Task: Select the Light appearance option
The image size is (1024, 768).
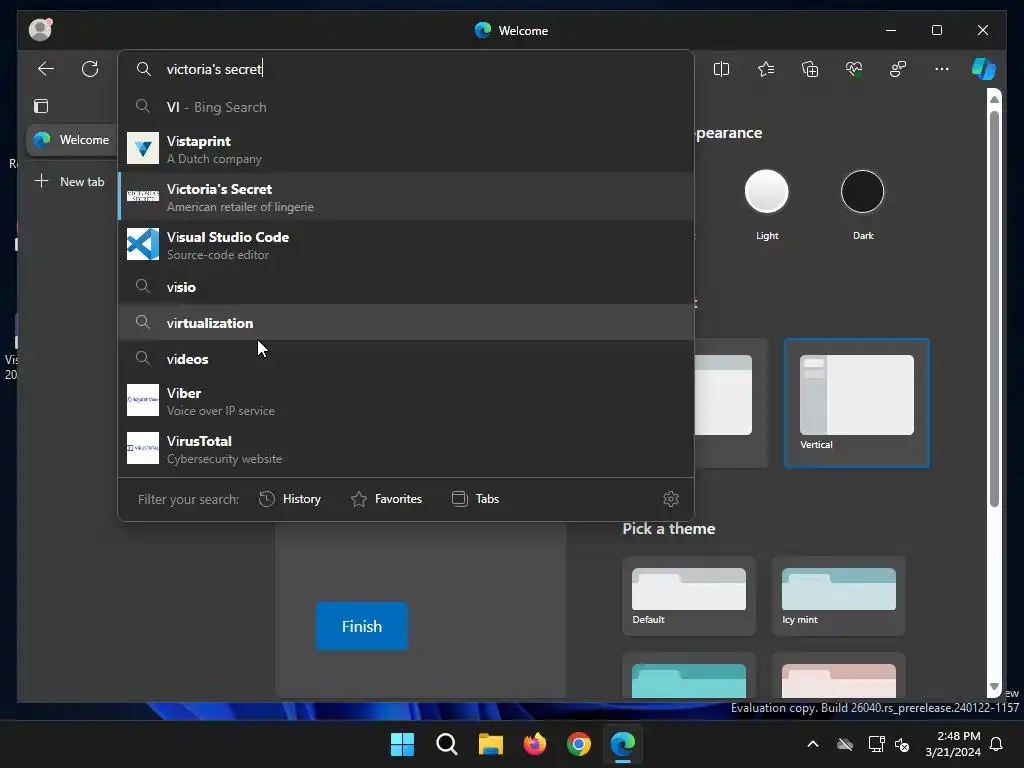Action: [x=767, y=192]
